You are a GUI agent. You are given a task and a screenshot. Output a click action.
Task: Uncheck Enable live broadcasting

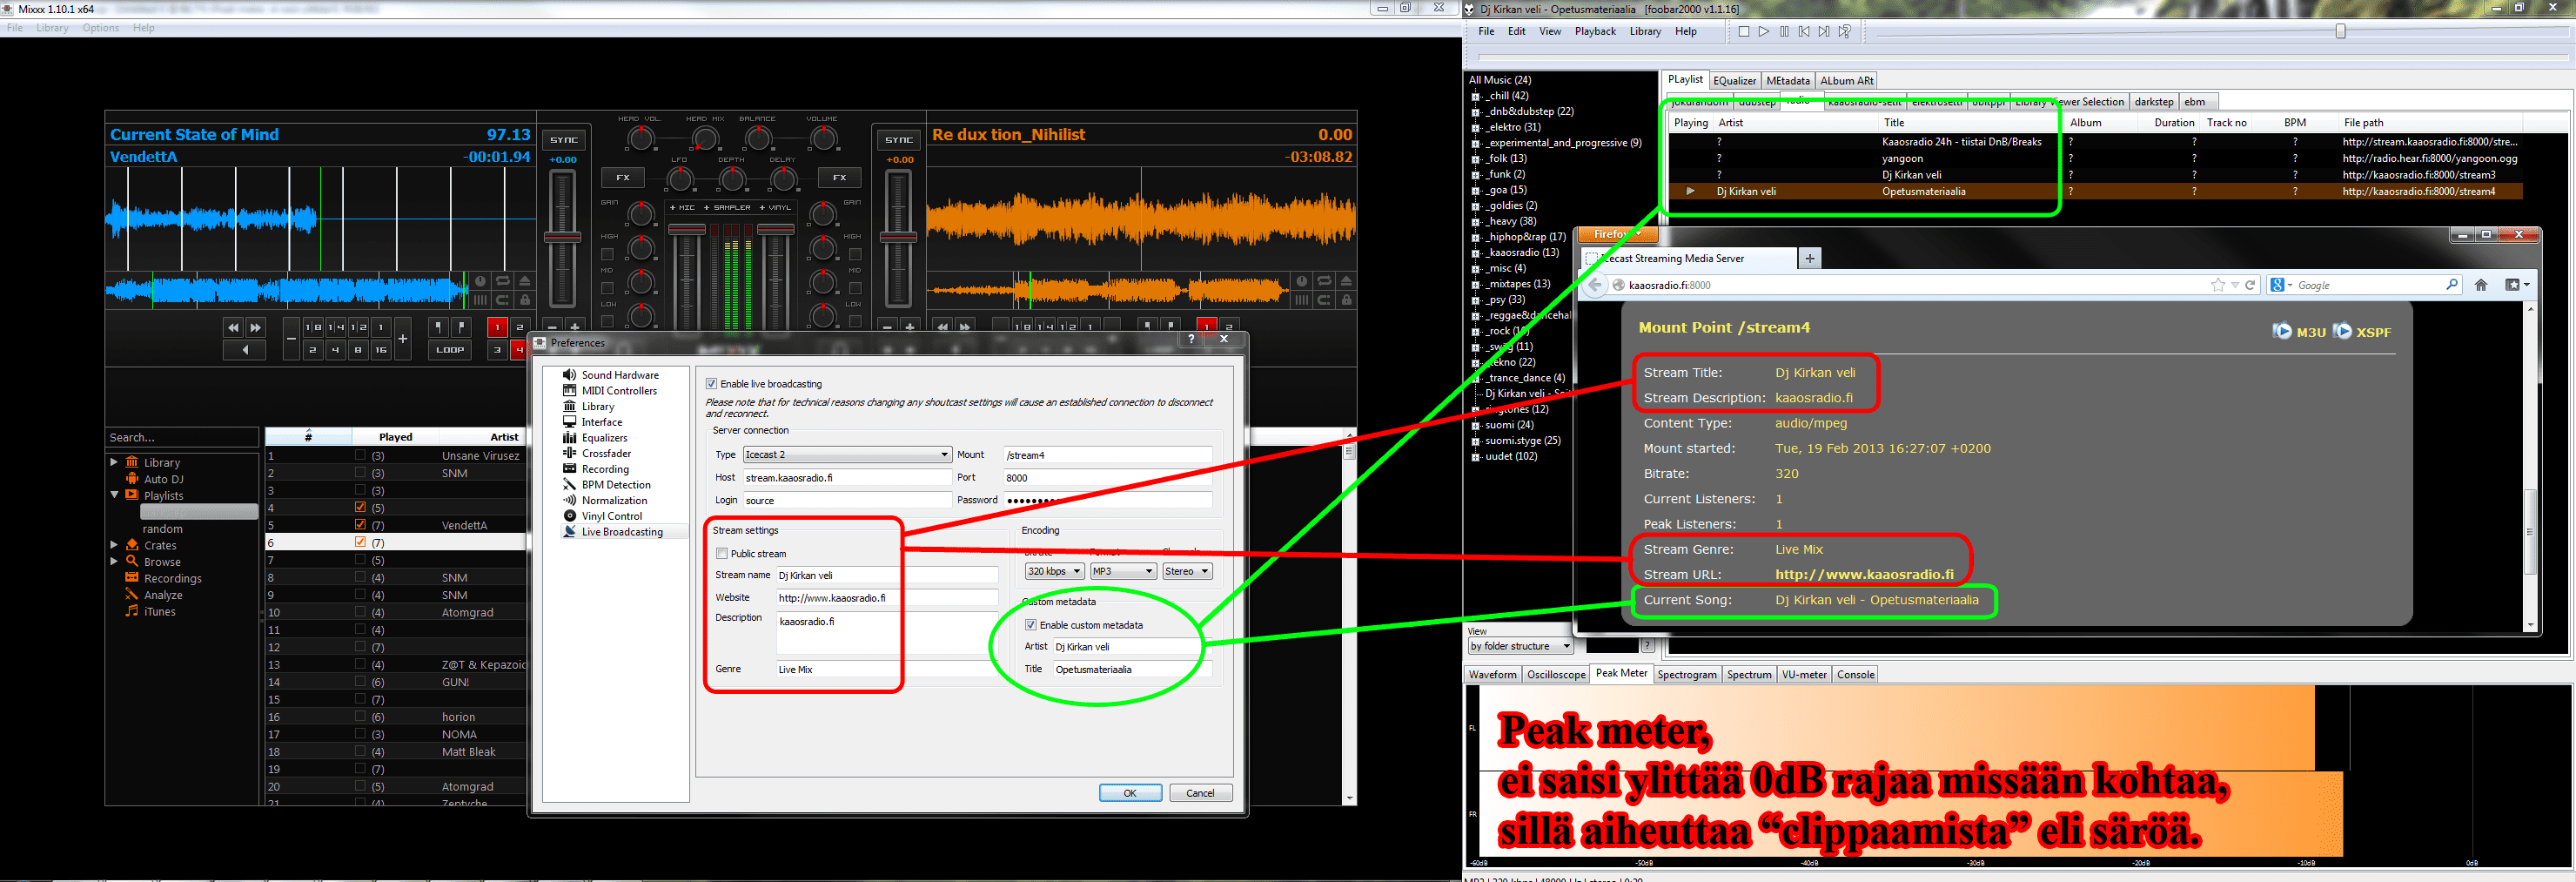click(x=712, y=384)
